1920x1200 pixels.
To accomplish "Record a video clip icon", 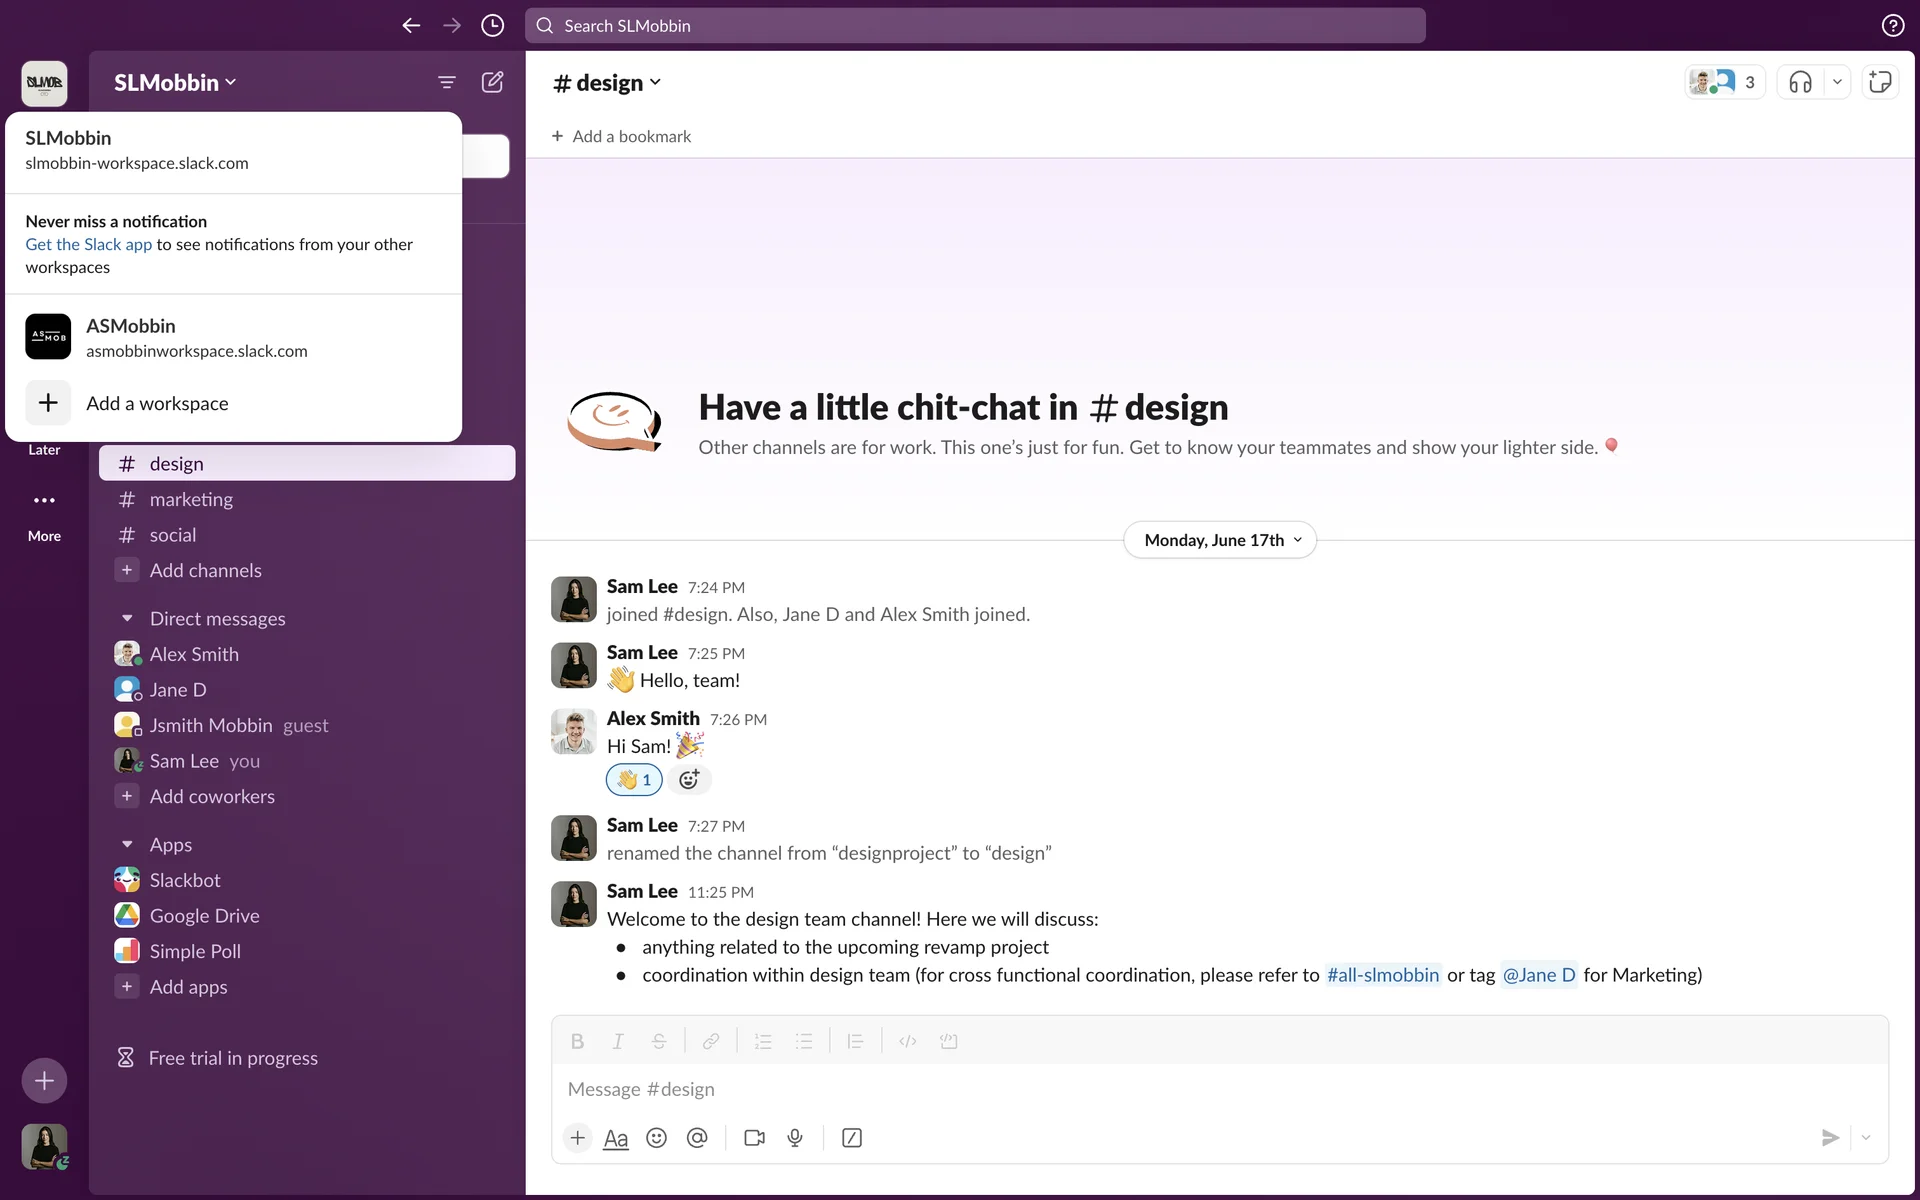I will (x=754, y=1138).
